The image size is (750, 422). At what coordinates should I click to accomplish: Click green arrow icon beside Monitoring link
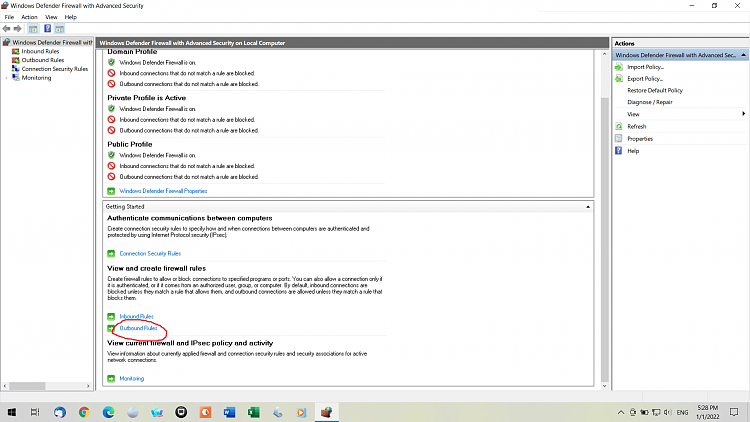[x=111, y=378]
